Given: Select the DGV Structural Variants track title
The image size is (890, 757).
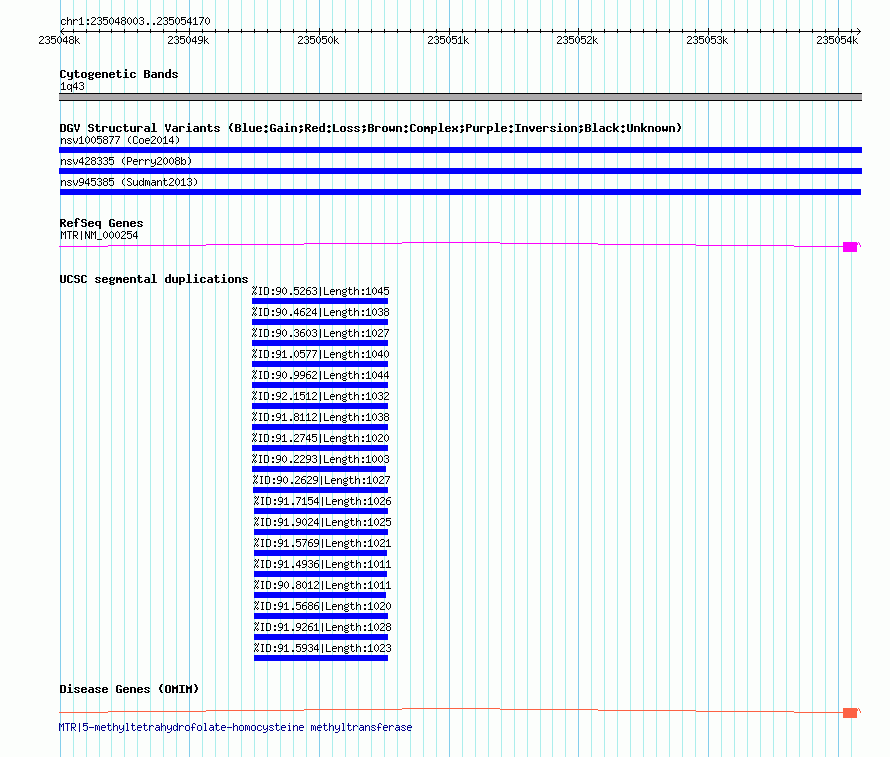Looking at the screenshot, I should [x=371, y=128].
